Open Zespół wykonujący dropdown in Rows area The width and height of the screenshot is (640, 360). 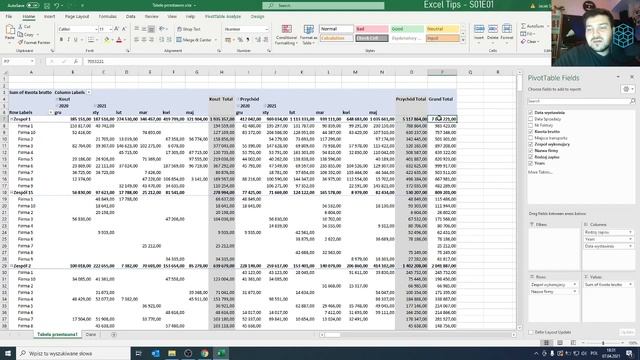pyautogui.click(x=575, y=284)
